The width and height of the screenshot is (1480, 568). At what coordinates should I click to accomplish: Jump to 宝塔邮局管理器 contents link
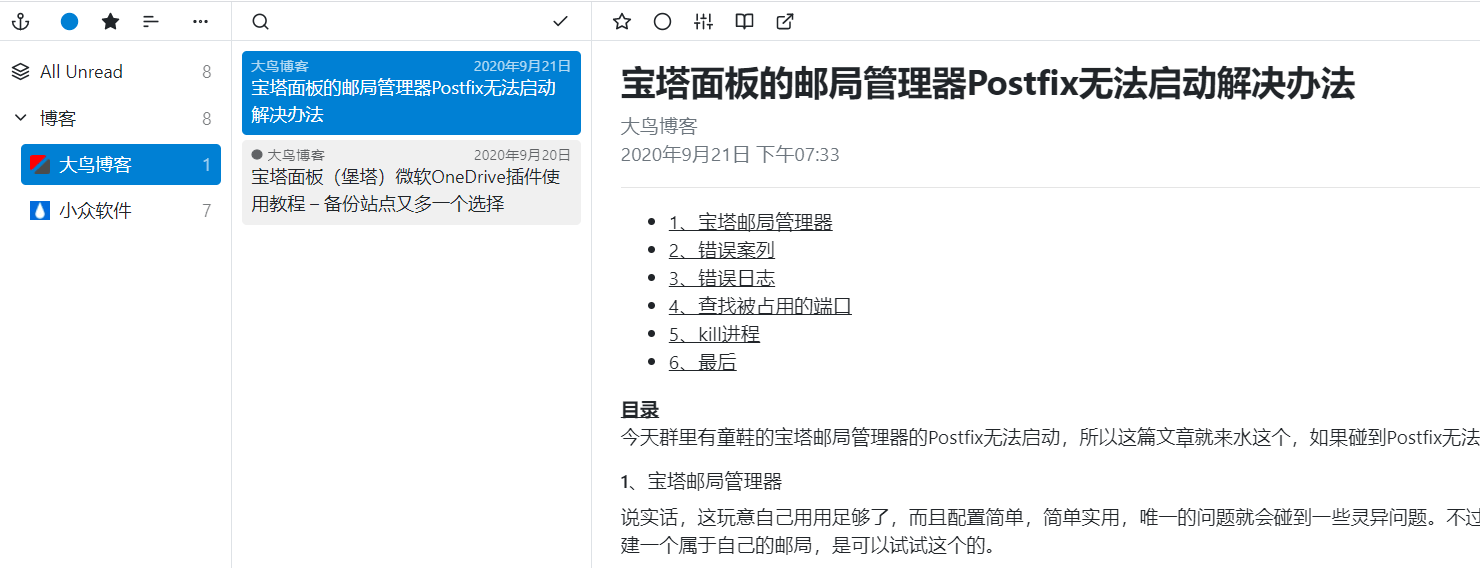[x=750, y=222]
